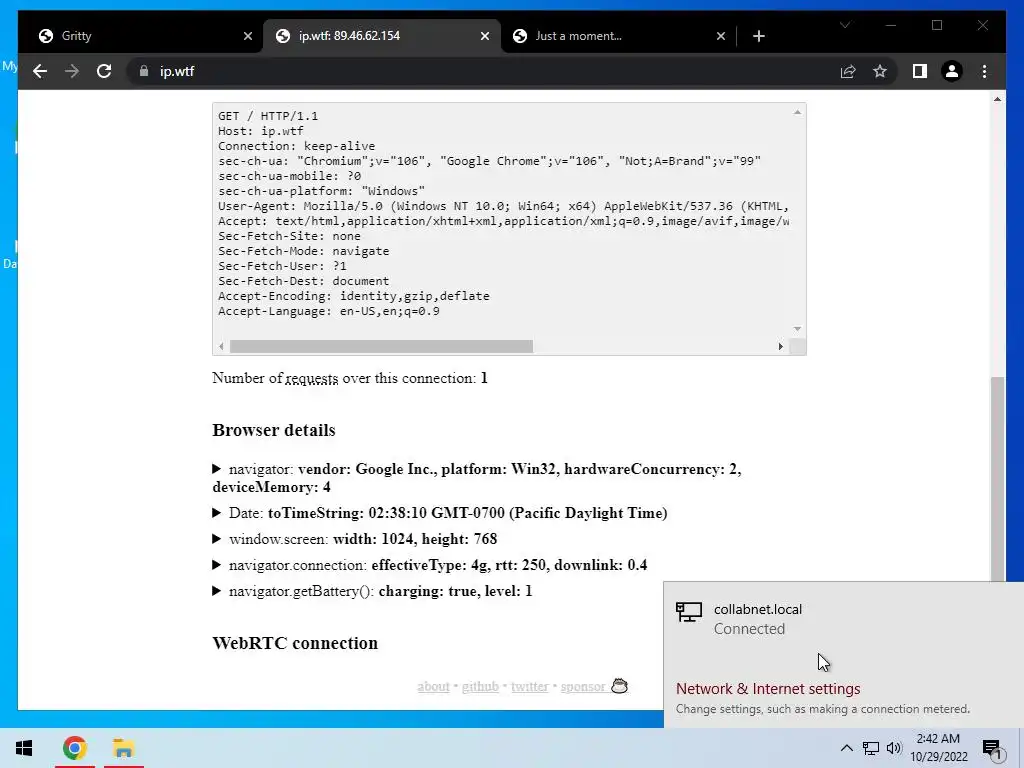Open a new tab with plus button

click(x=758, y=36)
